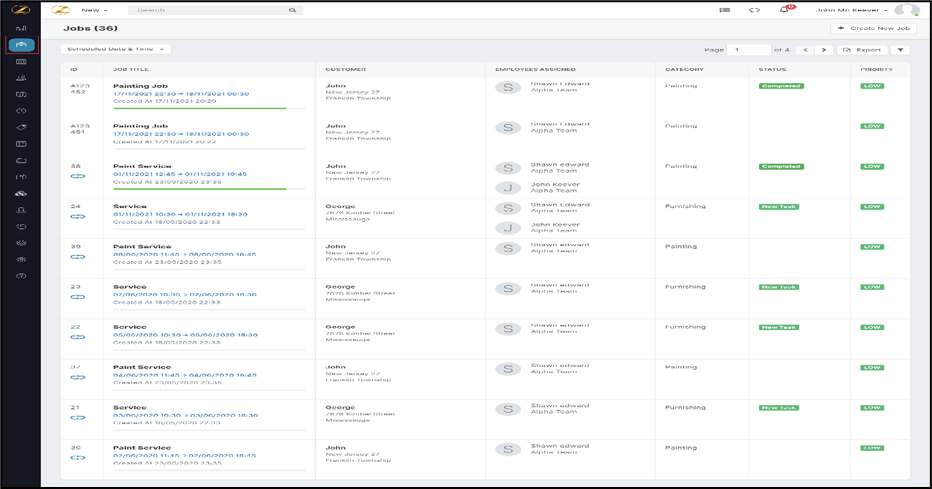Viewport: 932px width, 489px height.
Task: Click the user profile avatar picture
Action: (907, 10)
